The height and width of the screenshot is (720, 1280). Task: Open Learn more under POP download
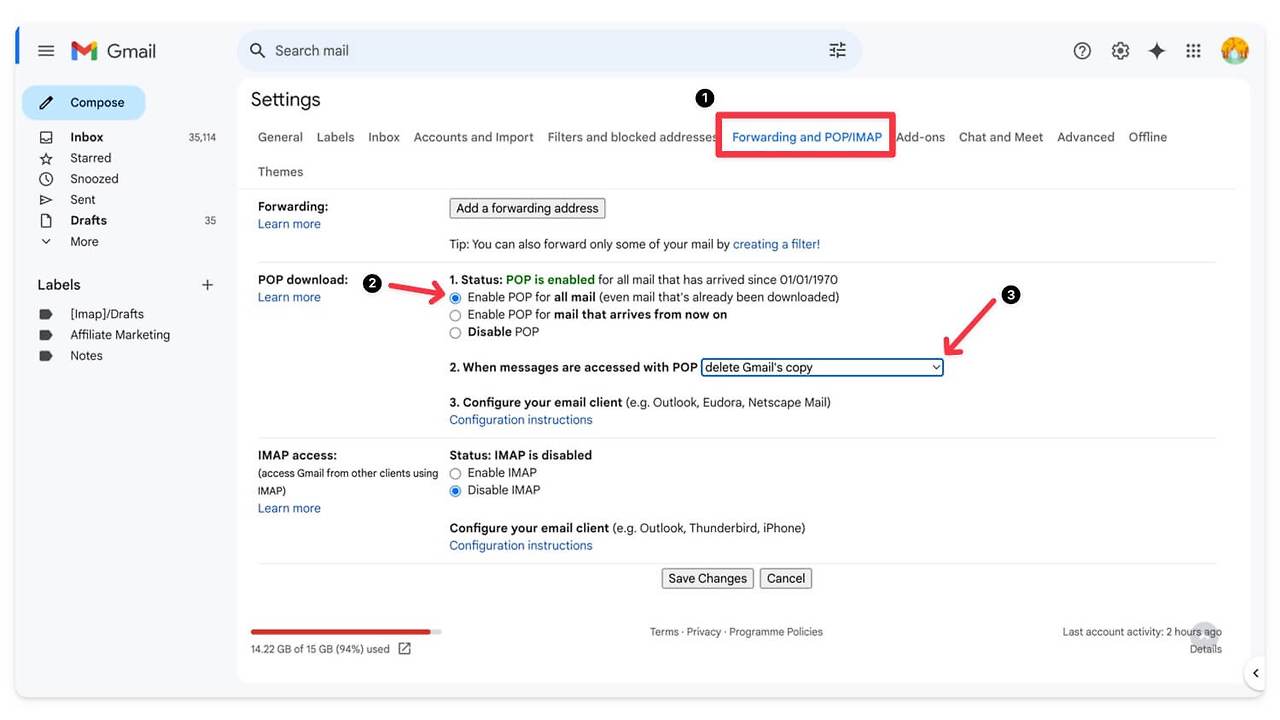click(x=289, y=297)
